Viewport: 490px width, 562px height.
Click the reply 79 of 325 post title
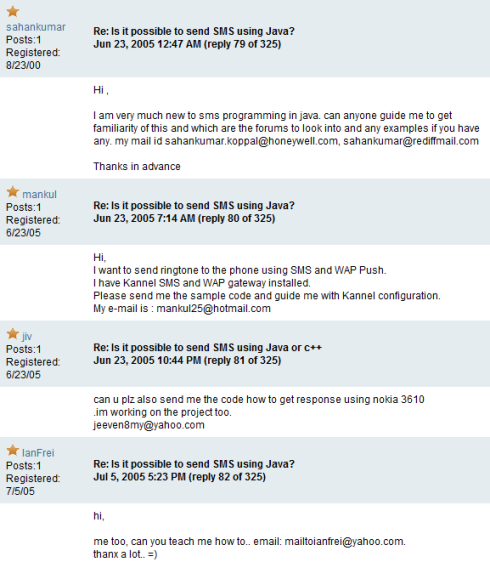pyautogui.click(x=194, y=32)
